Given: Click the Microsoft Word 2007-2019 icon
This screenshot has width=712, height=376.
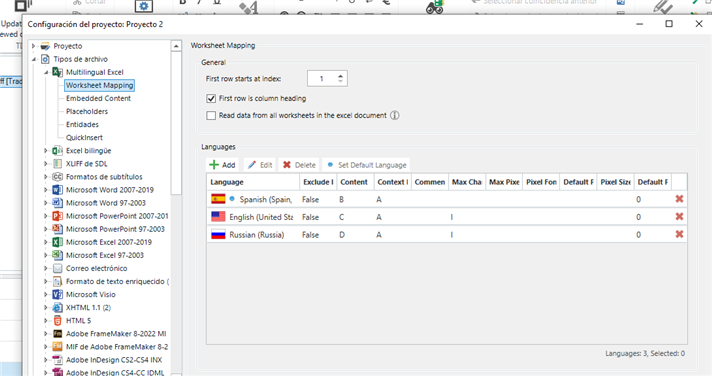Looking at the screenshot, I should click(58, 190).
